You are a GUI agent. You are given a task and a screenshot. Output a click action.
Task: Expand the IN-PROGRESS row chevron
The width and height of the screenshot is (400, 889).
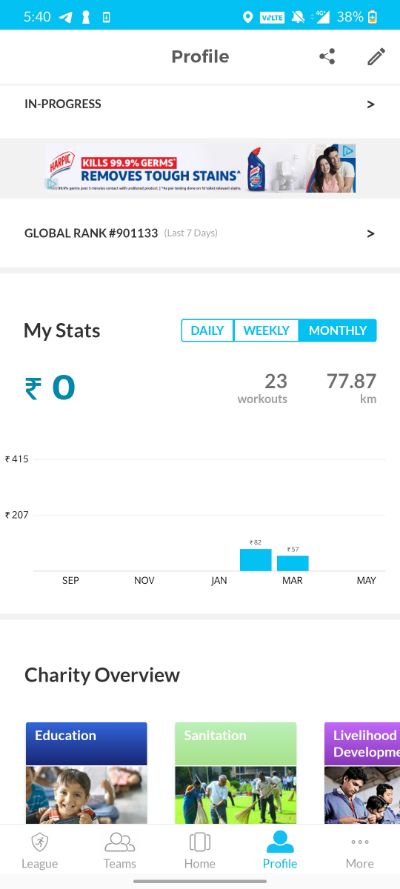click(371, 104)
